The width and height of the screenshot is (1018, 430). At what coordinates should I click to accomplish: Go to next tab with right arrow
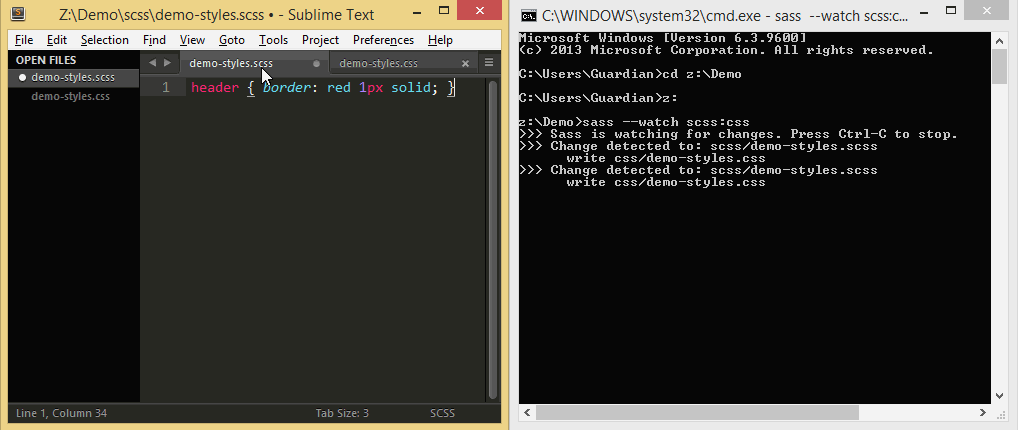pos(168,63)
